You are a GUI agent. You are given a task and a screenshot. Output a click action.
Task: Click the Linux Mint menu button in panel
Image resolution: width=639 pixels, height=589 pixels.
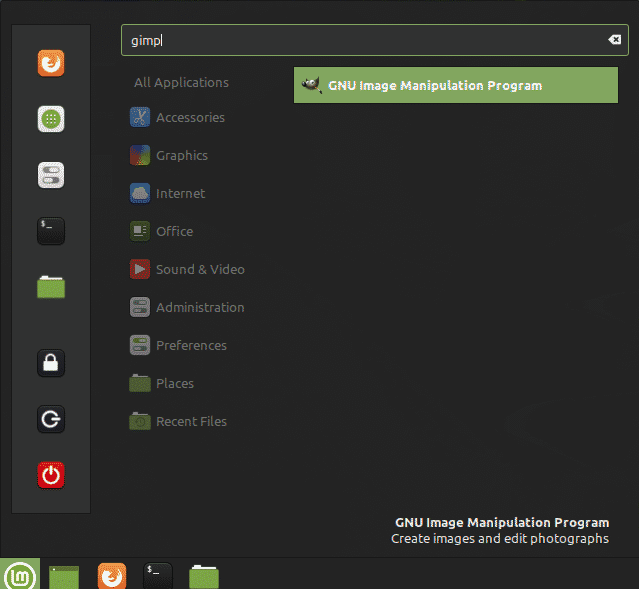(x=20, y=575)
